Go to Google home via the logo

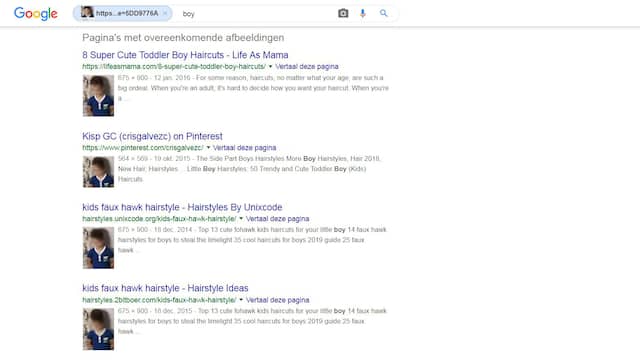pyautogui.click(x=36, y=13)
